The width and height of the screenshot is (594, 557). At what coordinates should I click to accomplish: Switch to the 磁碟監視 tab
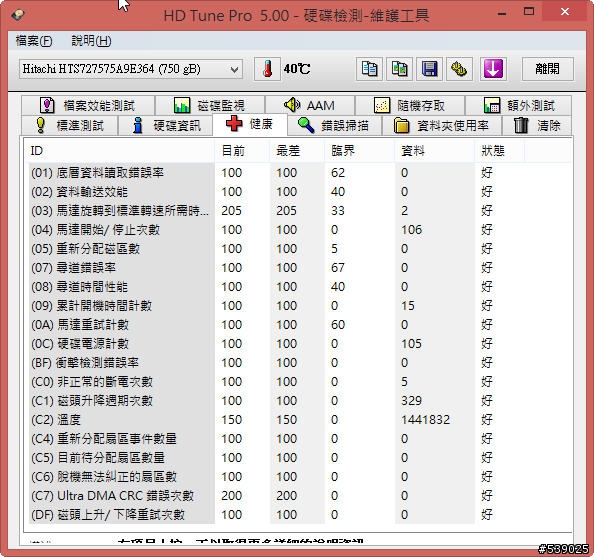click(210, 105)
